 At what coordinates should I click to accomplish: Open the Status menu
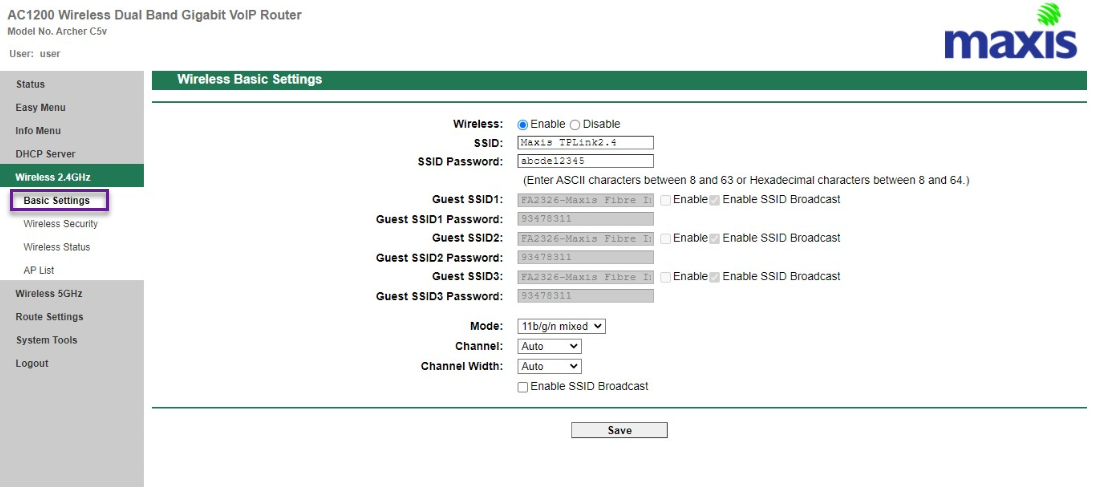[x=30, y=85]
